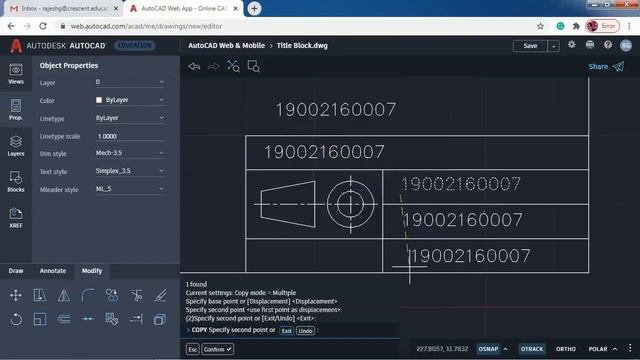Viewport: 640px width, 360px height.
Task: Open the Linetype dropdown
Action: (x=130, y=118)
